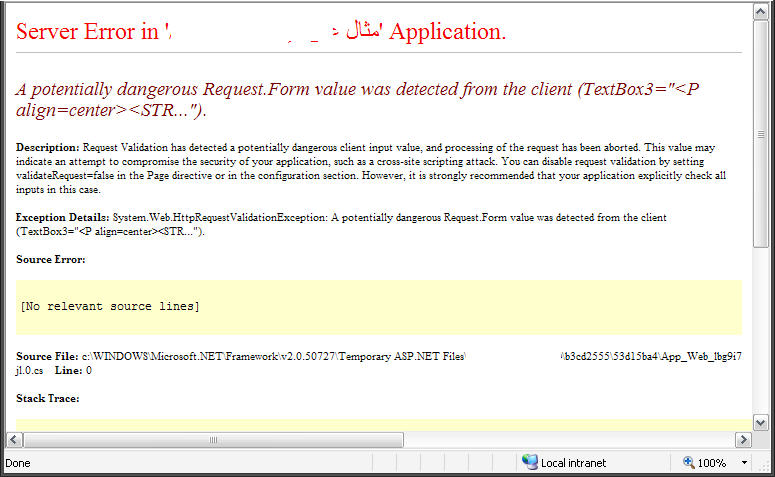Click the vertical scrollbar up arrow
Screen dimensions: 775x477
pos(760,11)
